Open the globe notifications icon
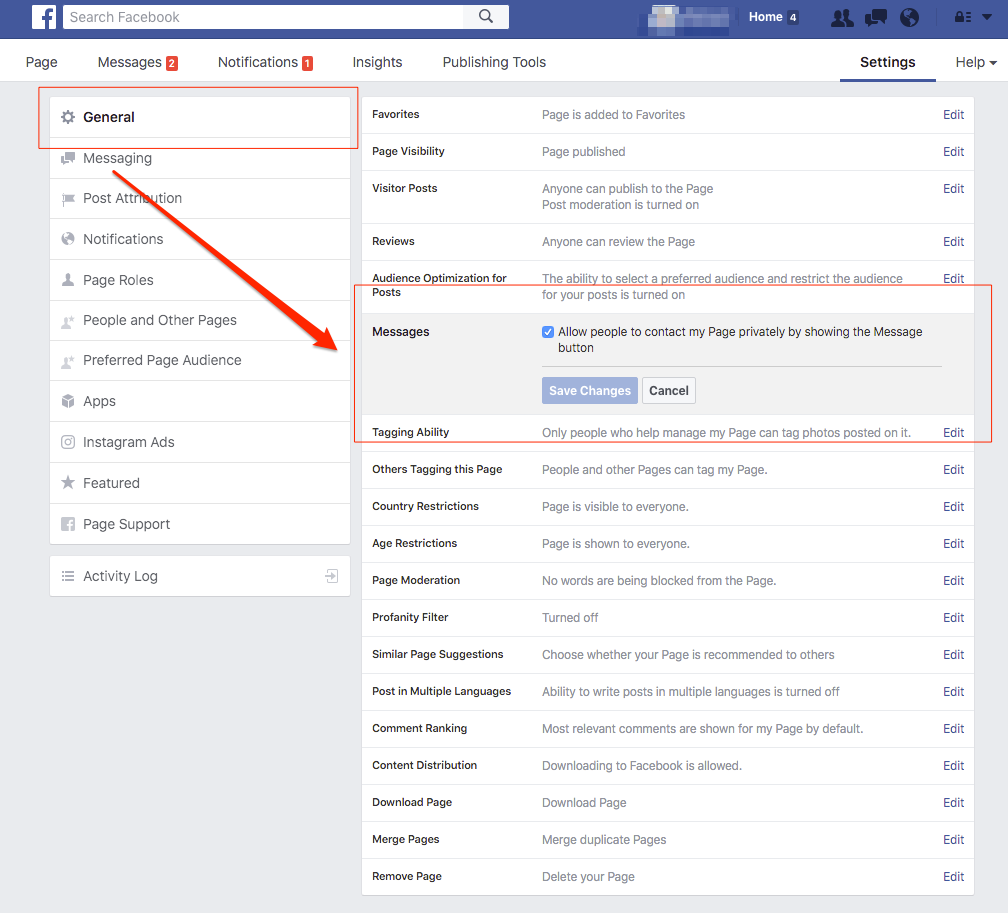 click(909, 17)
